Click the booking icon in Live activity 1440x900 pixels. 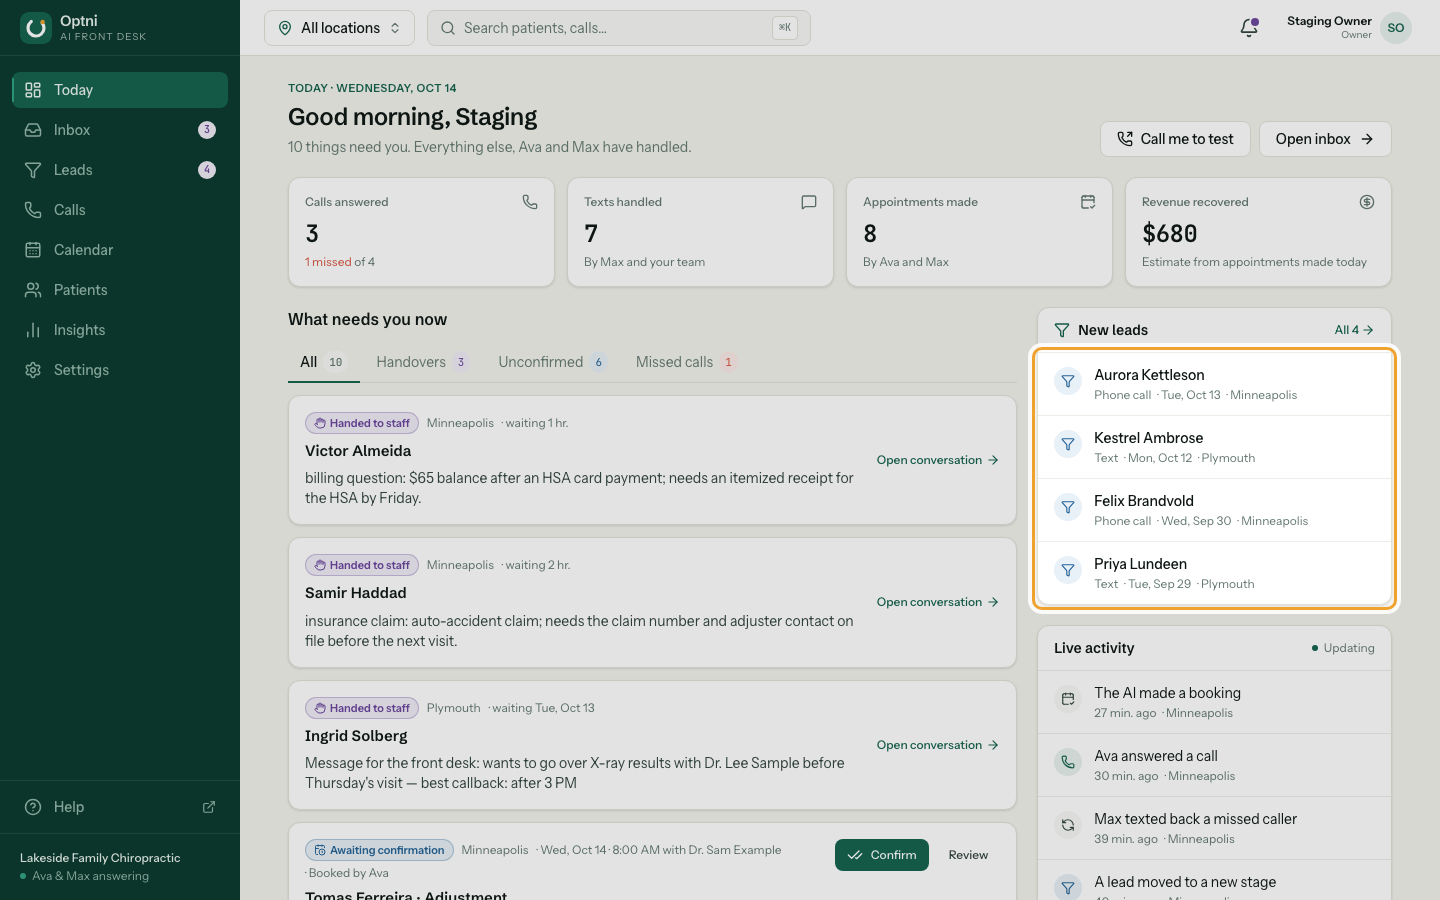pyautogui.click(x=1068, y=699)
